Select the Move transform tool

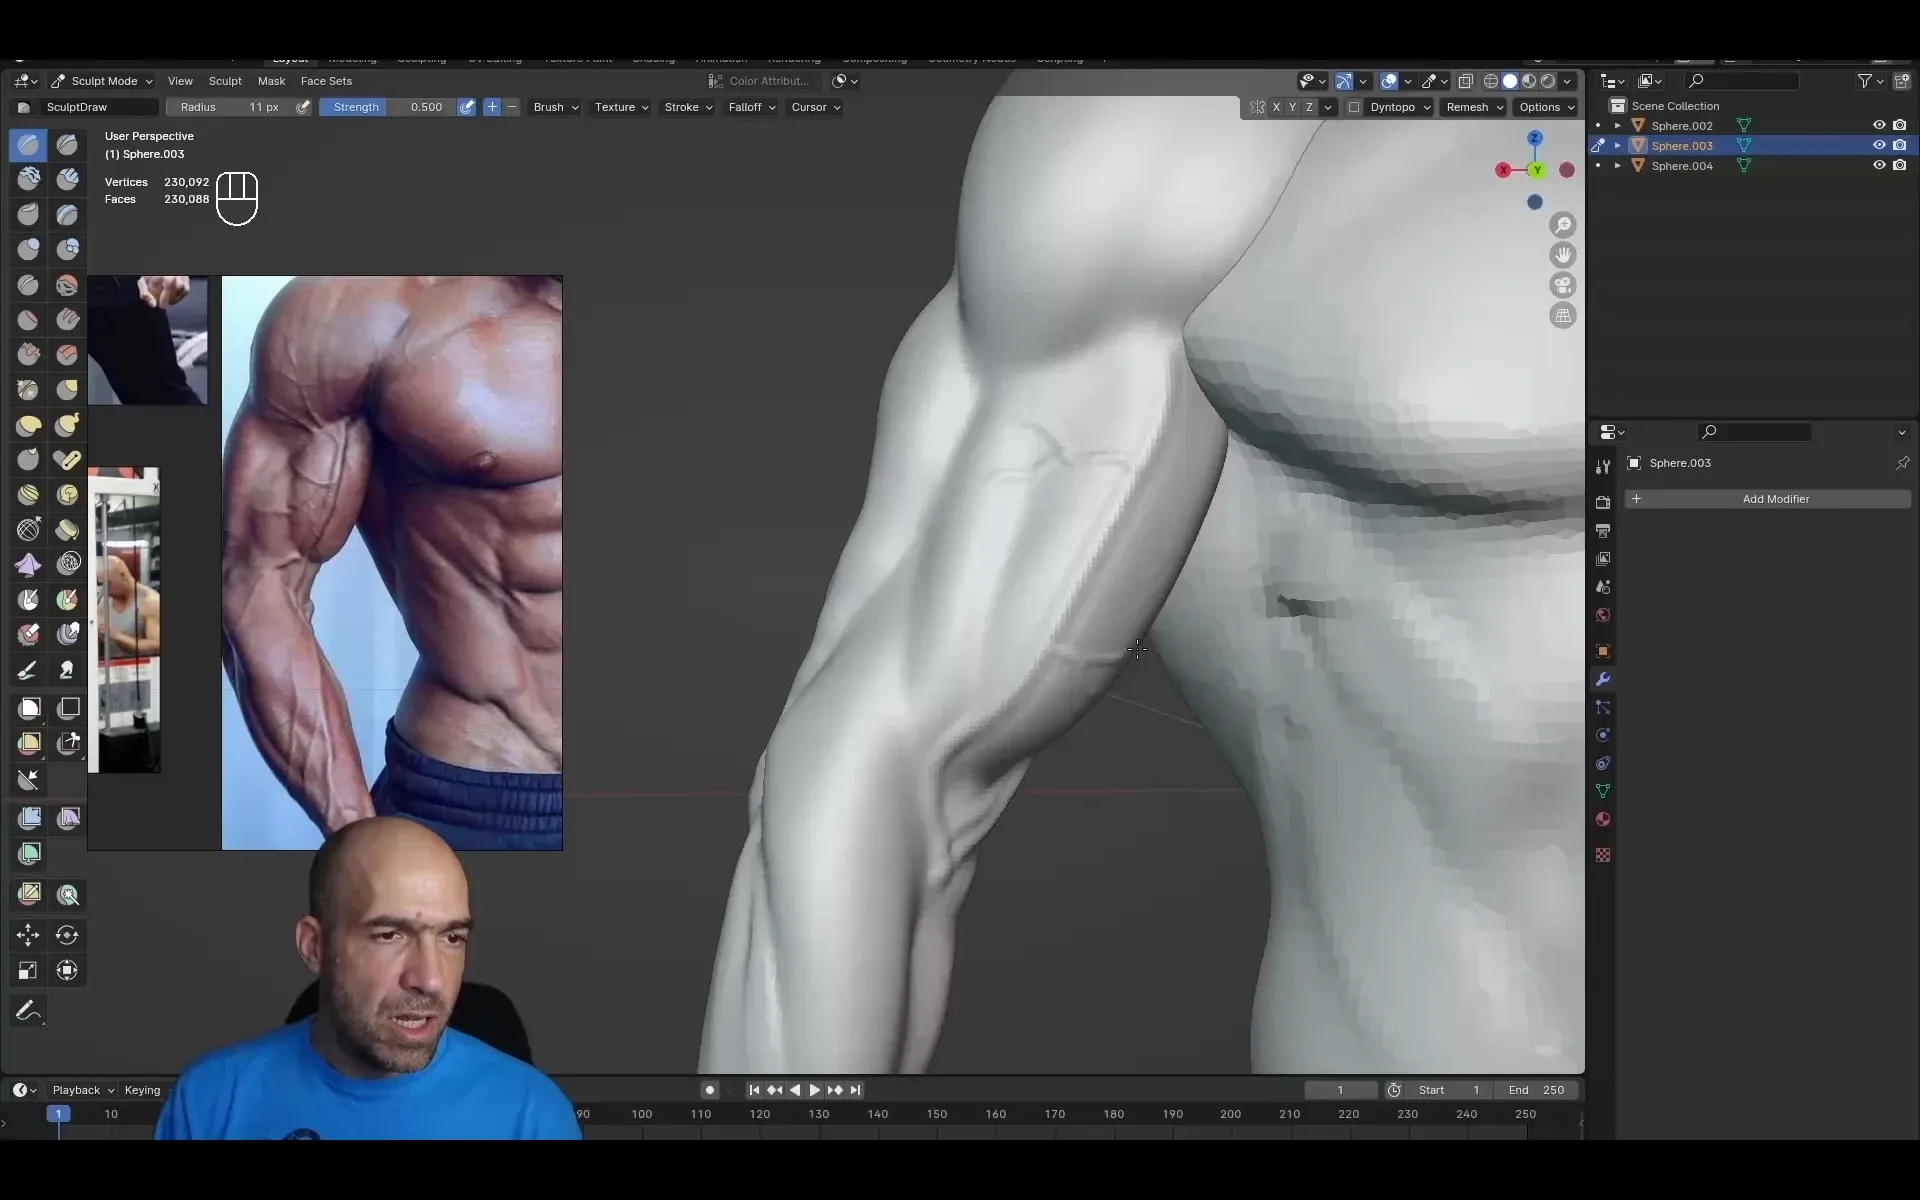(28, 935)
